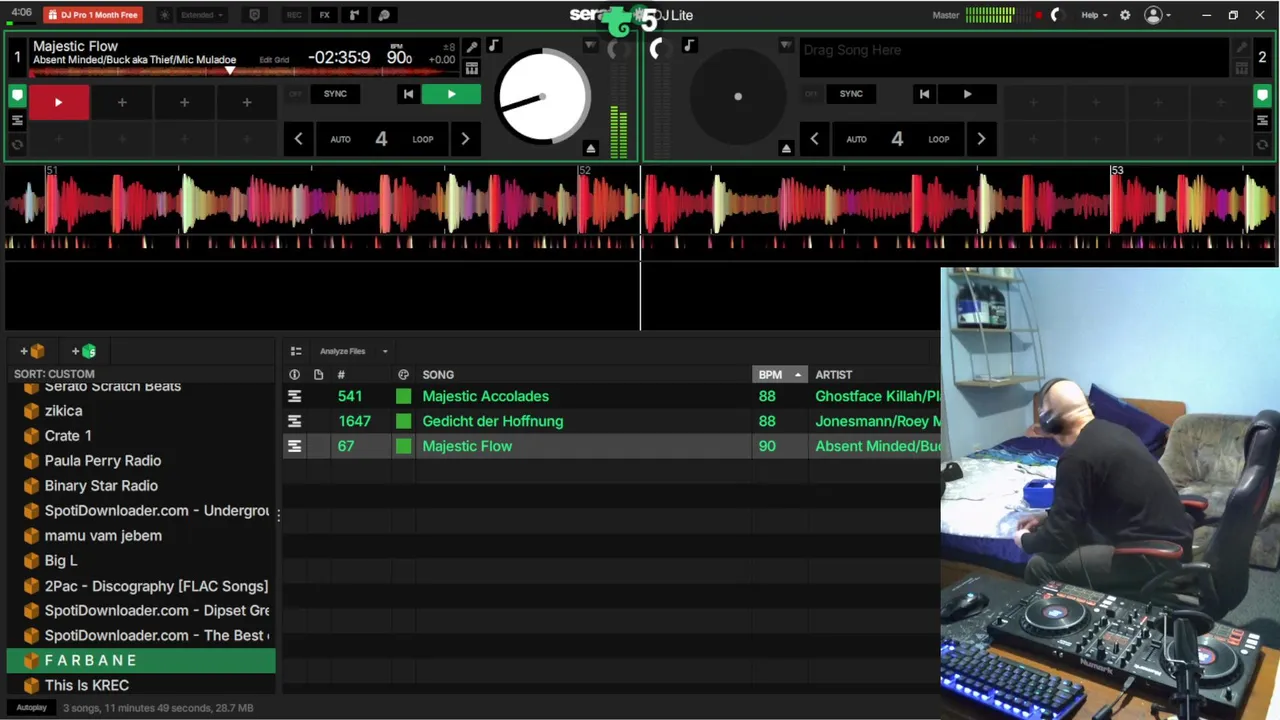Click deck 2 sync OFF button
Screen dimensions: 1280x720
pos(811,94)
